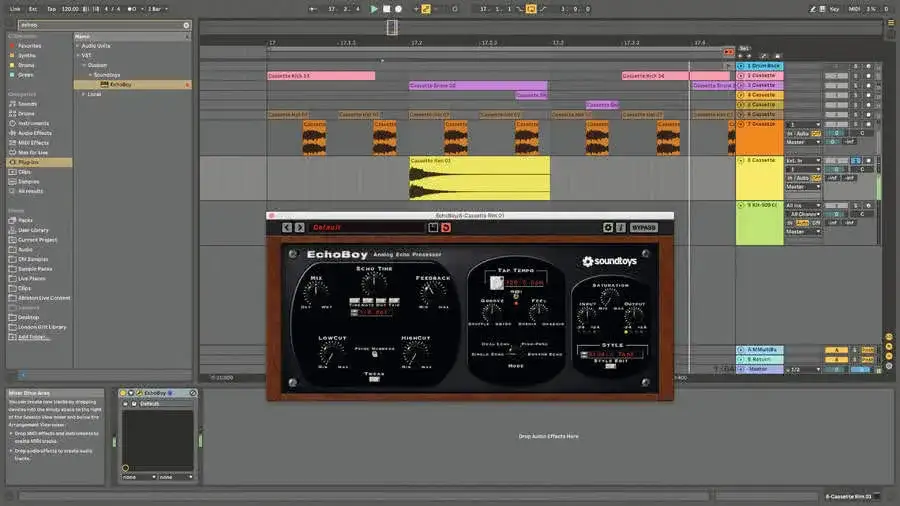Screen dimensions: 900x506
Task: Select yellow Cassette Rim 03 clip
Action: pyautogui.click(x=479, y=178)
